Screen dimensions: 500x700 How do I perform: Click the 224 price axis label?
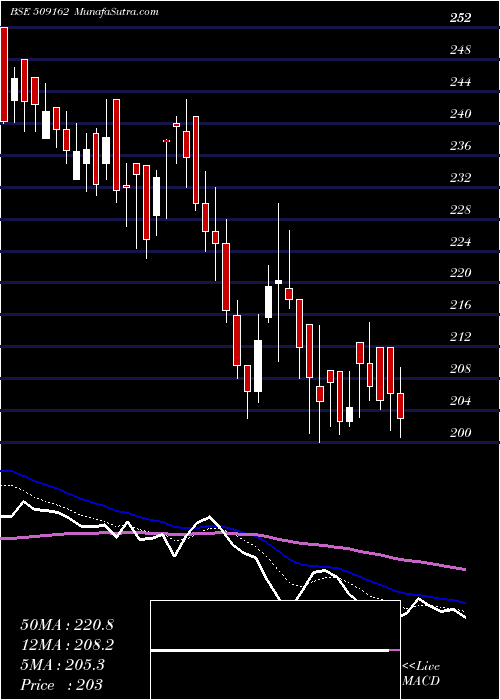(x=460, y=242)
